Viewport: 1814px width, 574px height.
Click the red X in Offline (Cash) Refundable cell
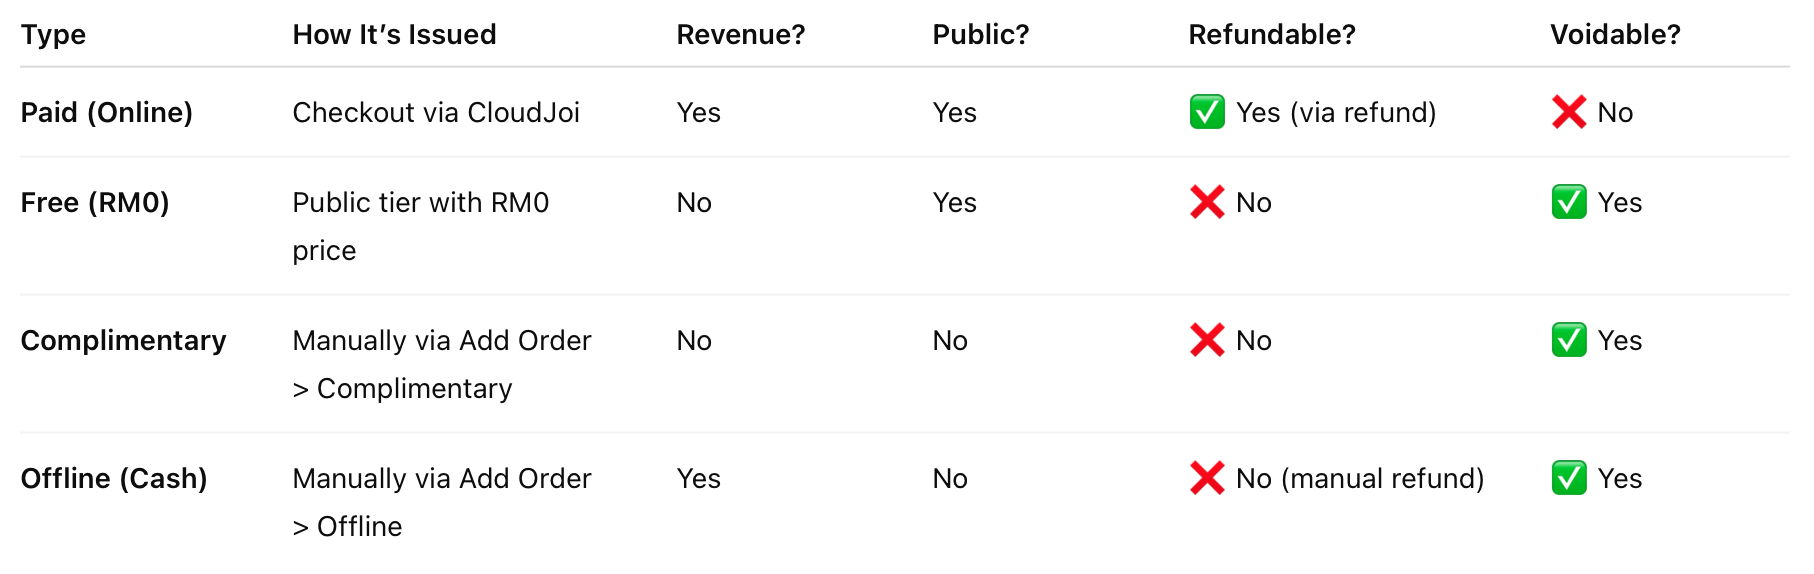pyautogui.click(x=1207, y=478)
